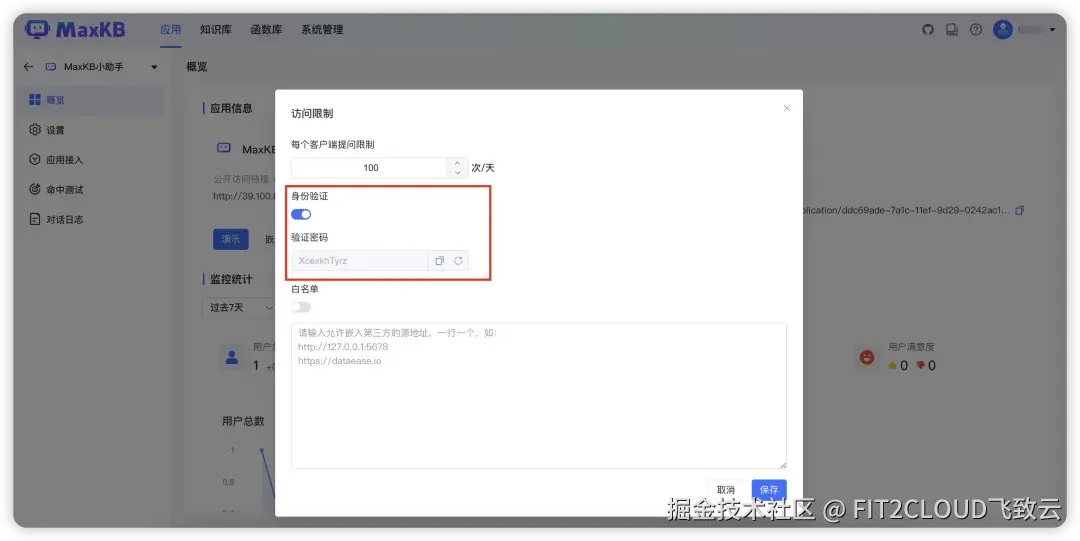
Task: Open the 过去7天 time range dropdown
Action: tap(240, 307)
